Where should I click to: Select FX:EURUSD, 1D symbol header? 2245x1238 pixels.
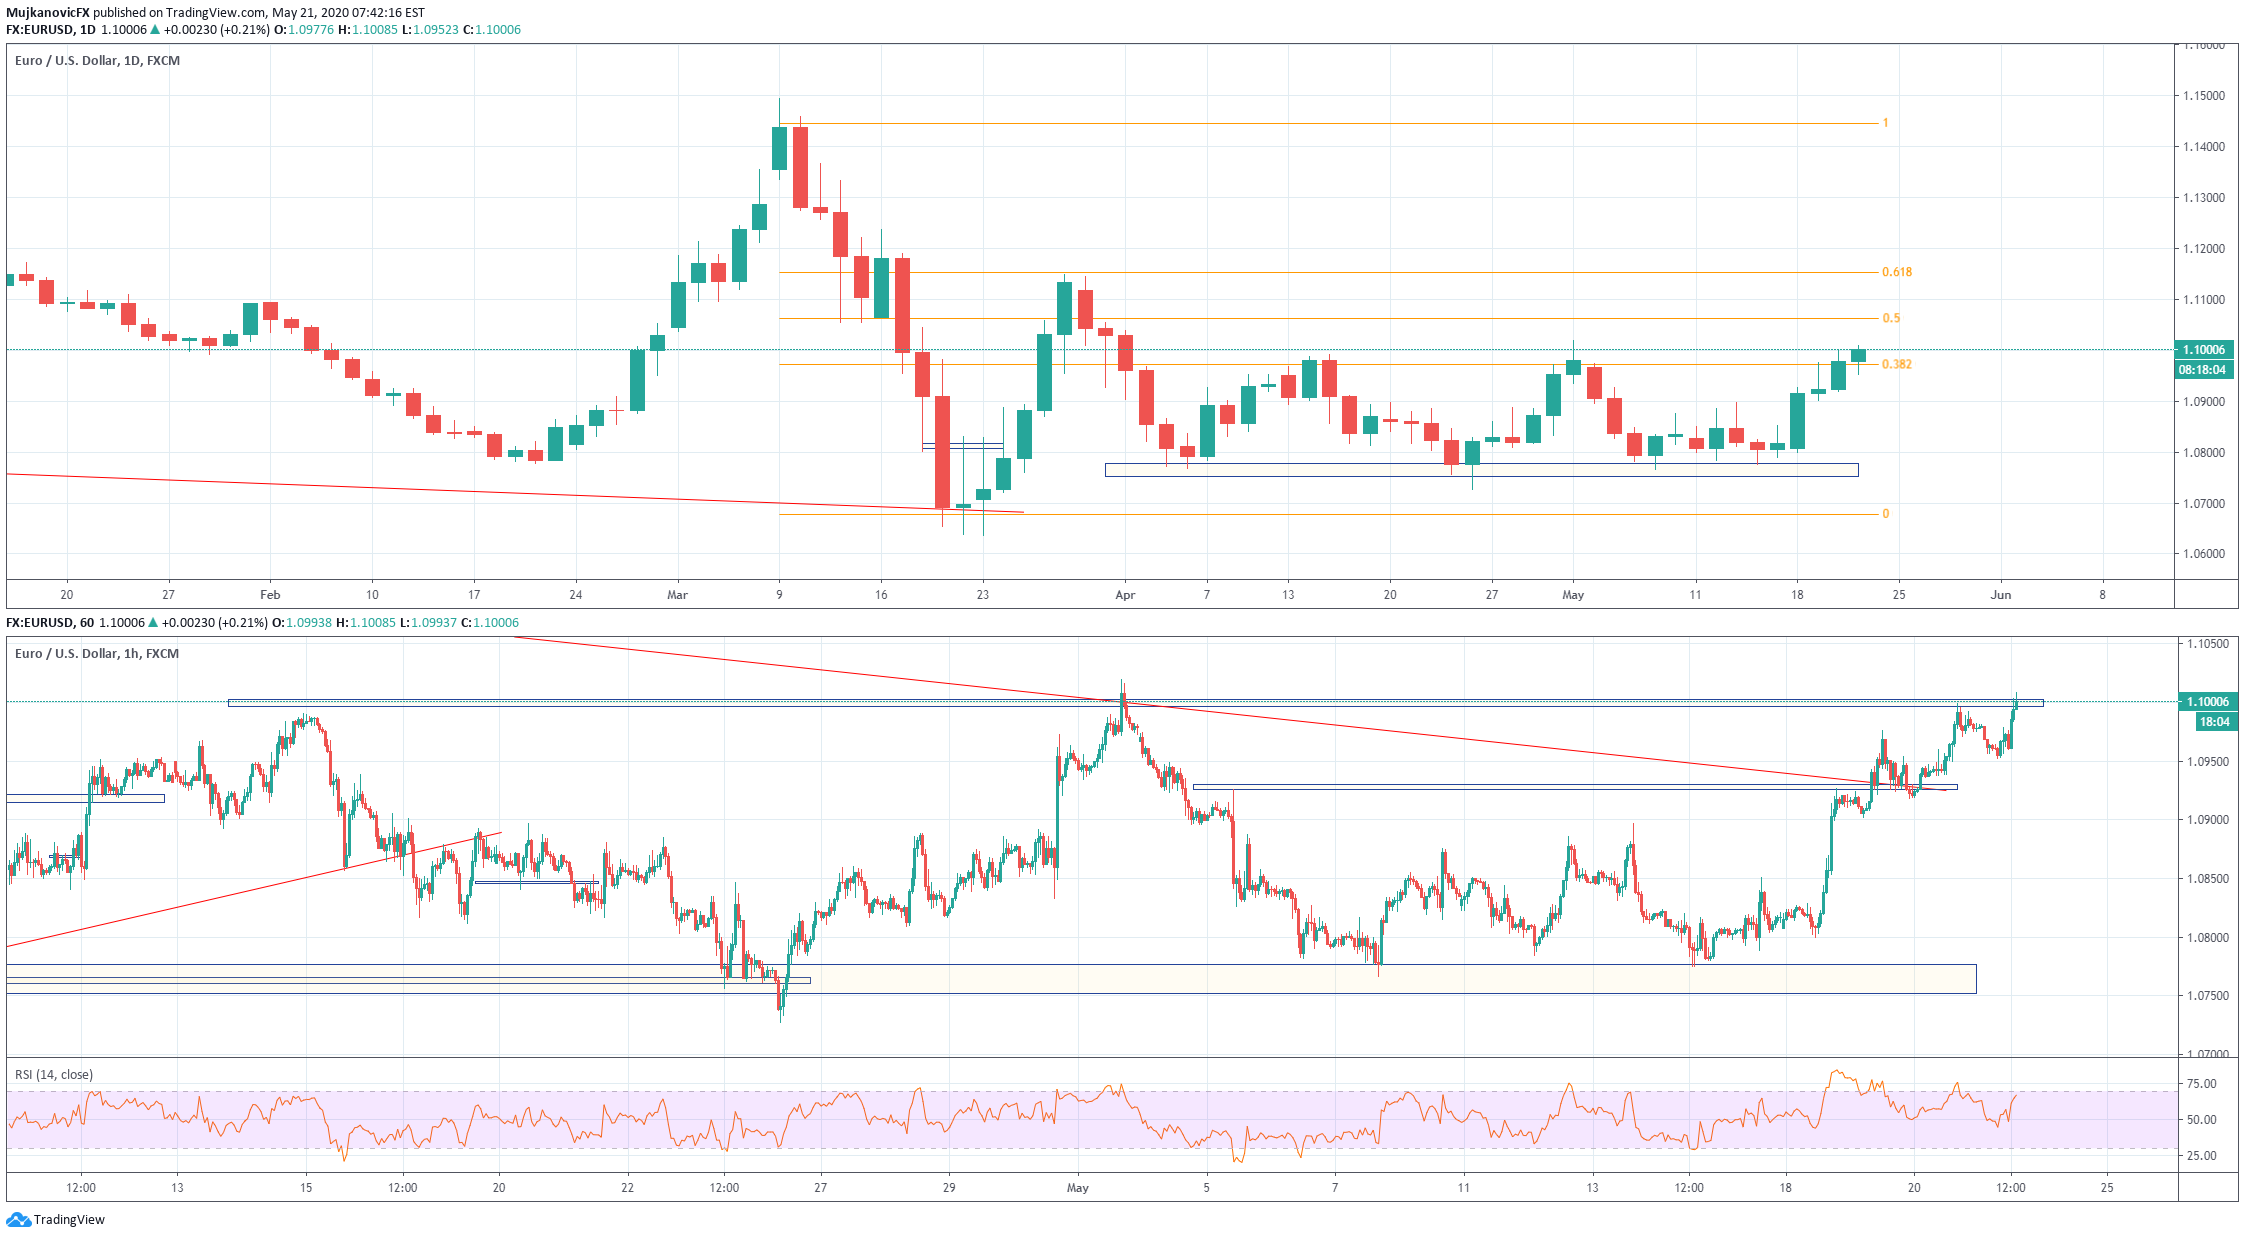pos(50,30)
